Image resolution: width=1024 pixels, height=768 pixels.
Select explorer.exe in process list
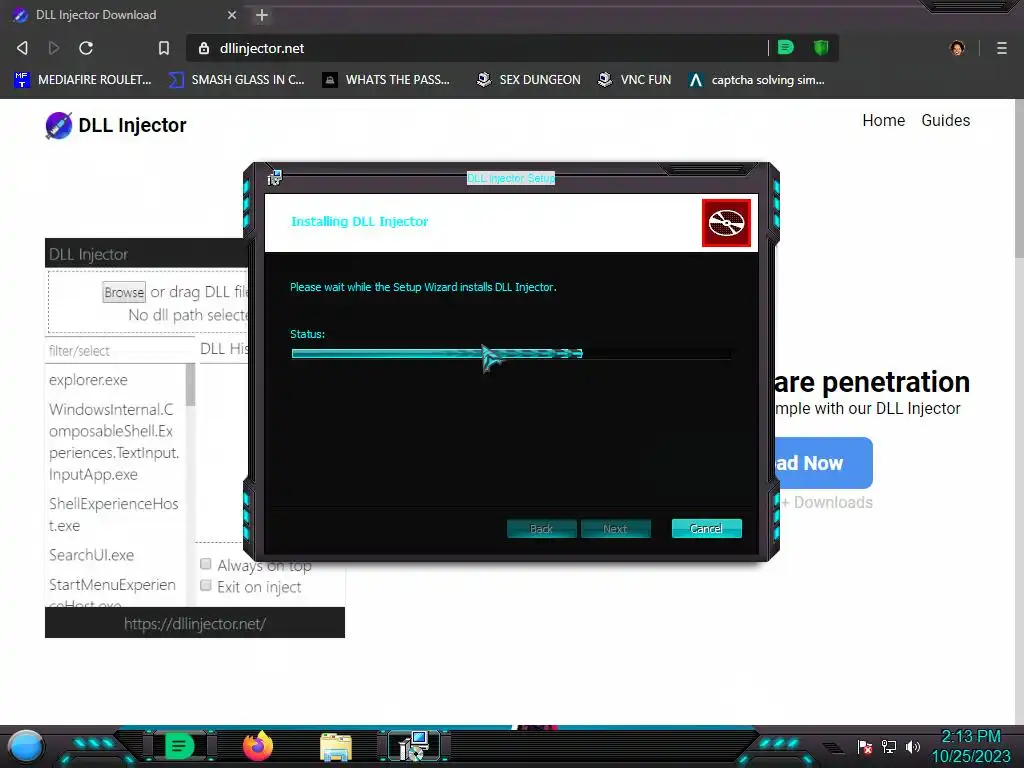[x=88, y=380]
